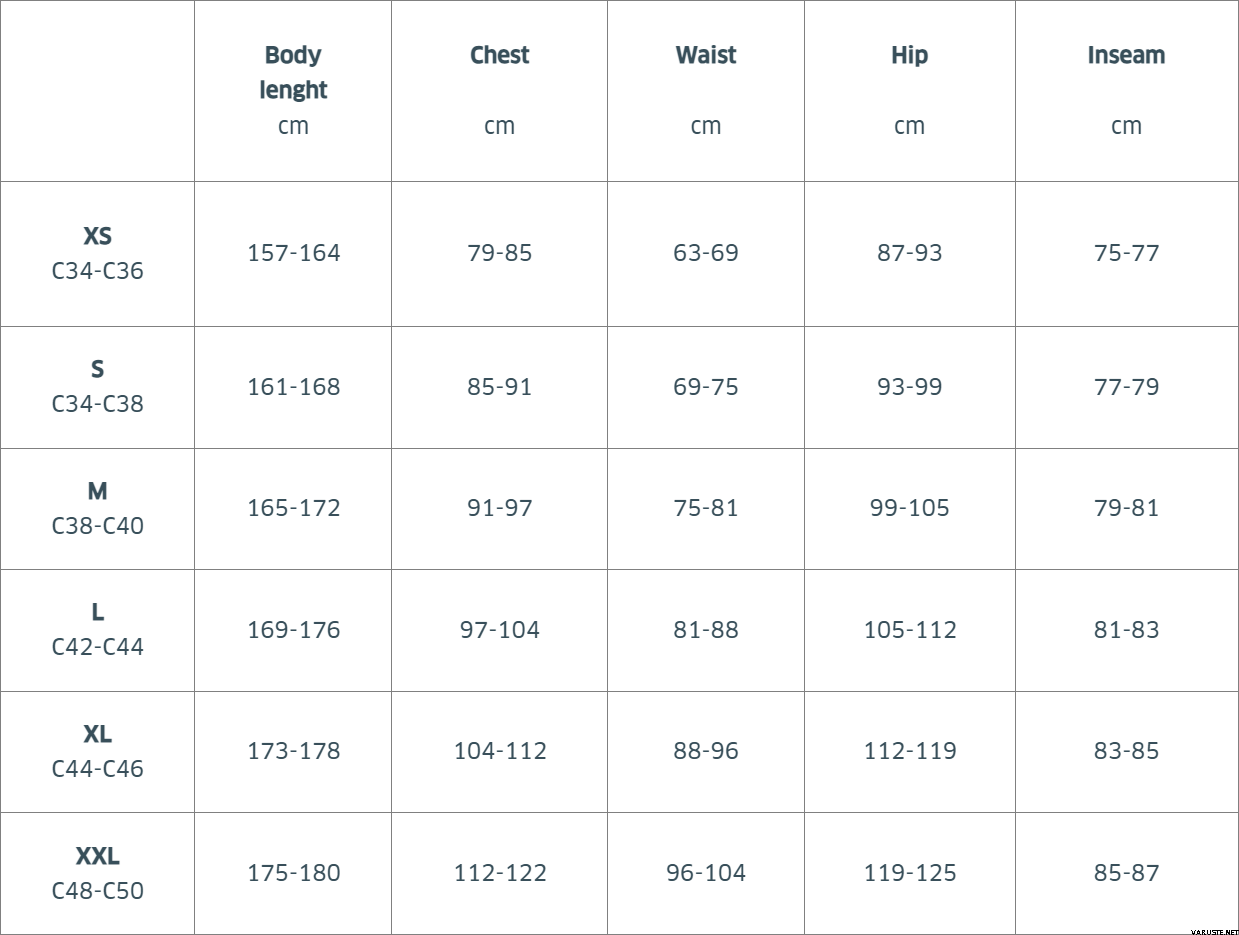Click the varuste.net watermark text

pos(1213,929)
